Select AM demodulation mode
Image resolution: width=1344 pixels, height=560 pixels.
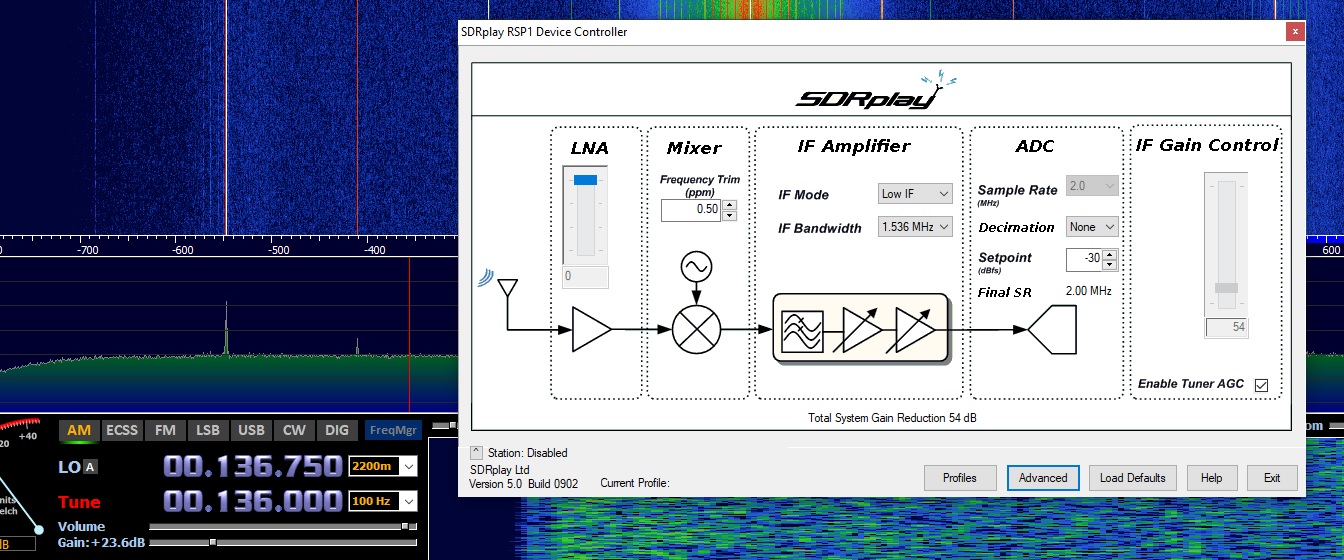pos(79,430)
